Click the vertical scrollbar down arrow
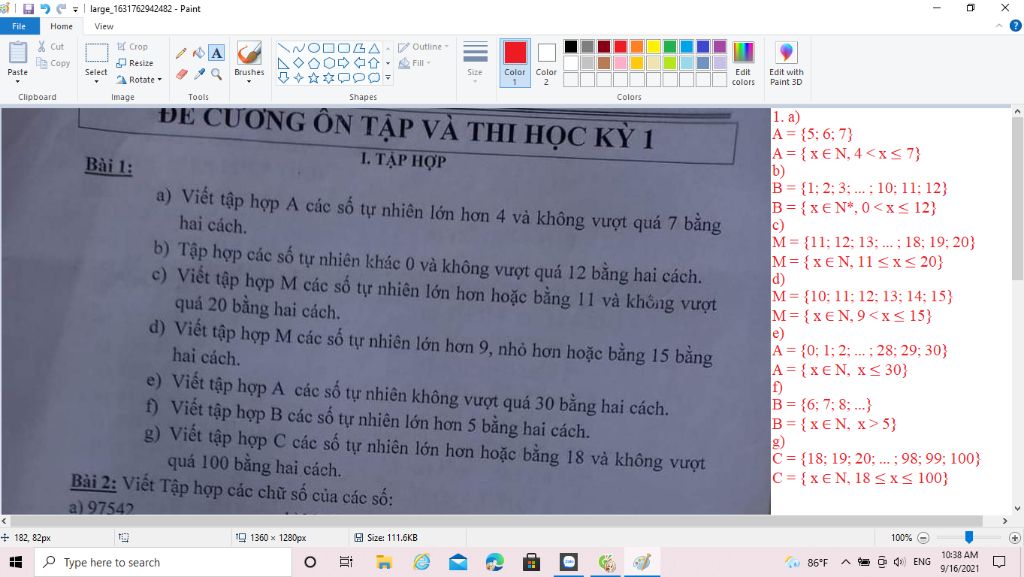 click(1017, 508)
